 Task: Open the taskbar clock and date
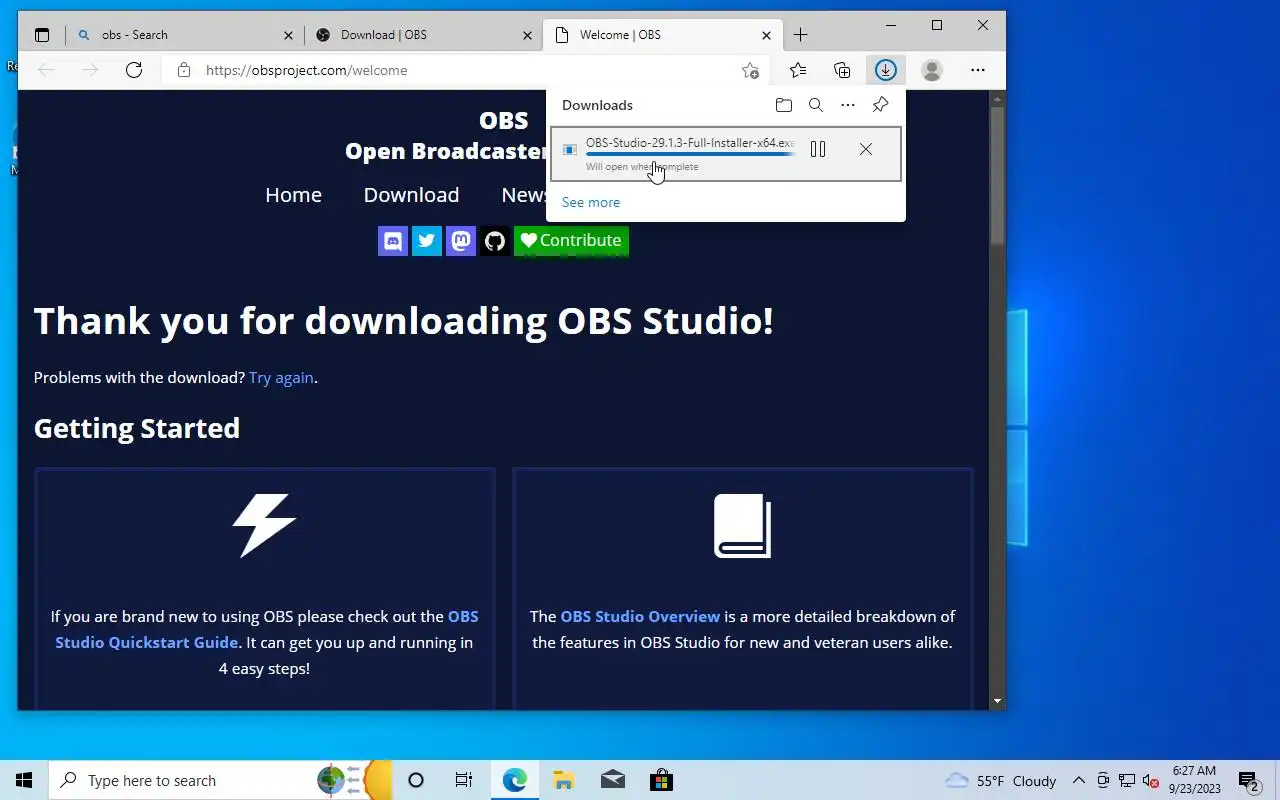pos(1194,780)
